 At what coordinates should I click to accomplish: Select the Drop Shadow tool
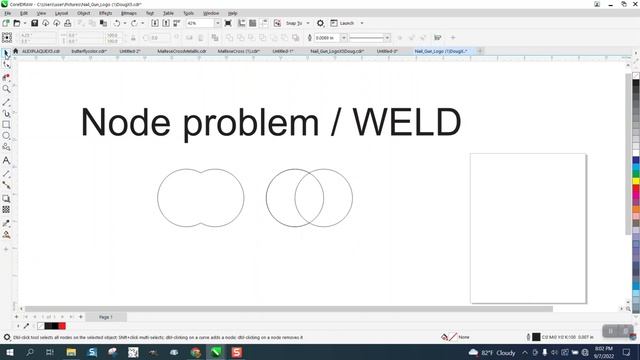[x=6, y=198]
